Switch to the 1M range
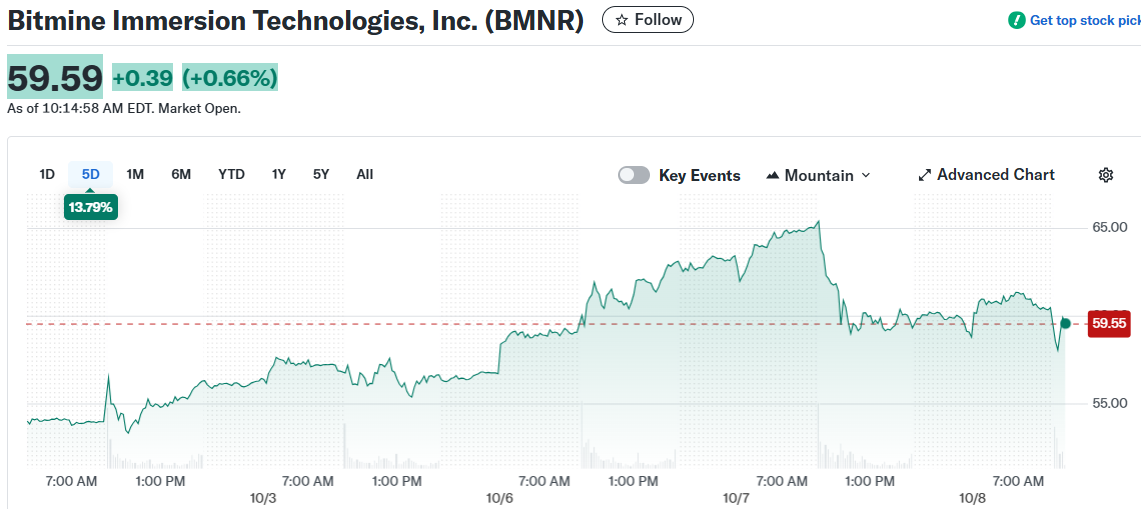Screen dimensions: 1141x509 pyautogui.click(x=135, y=174)
